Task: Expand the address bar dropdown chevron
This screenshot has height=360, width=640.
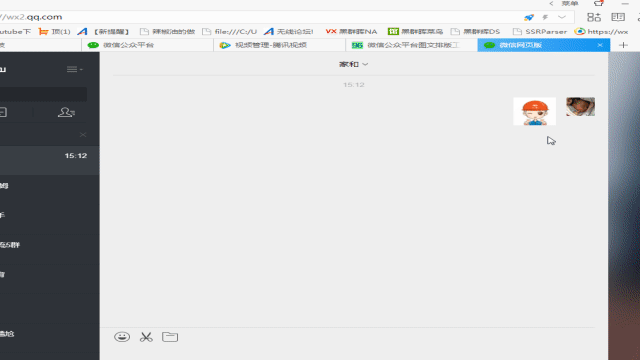Action: pyautogui.click(x=562, y=17)
